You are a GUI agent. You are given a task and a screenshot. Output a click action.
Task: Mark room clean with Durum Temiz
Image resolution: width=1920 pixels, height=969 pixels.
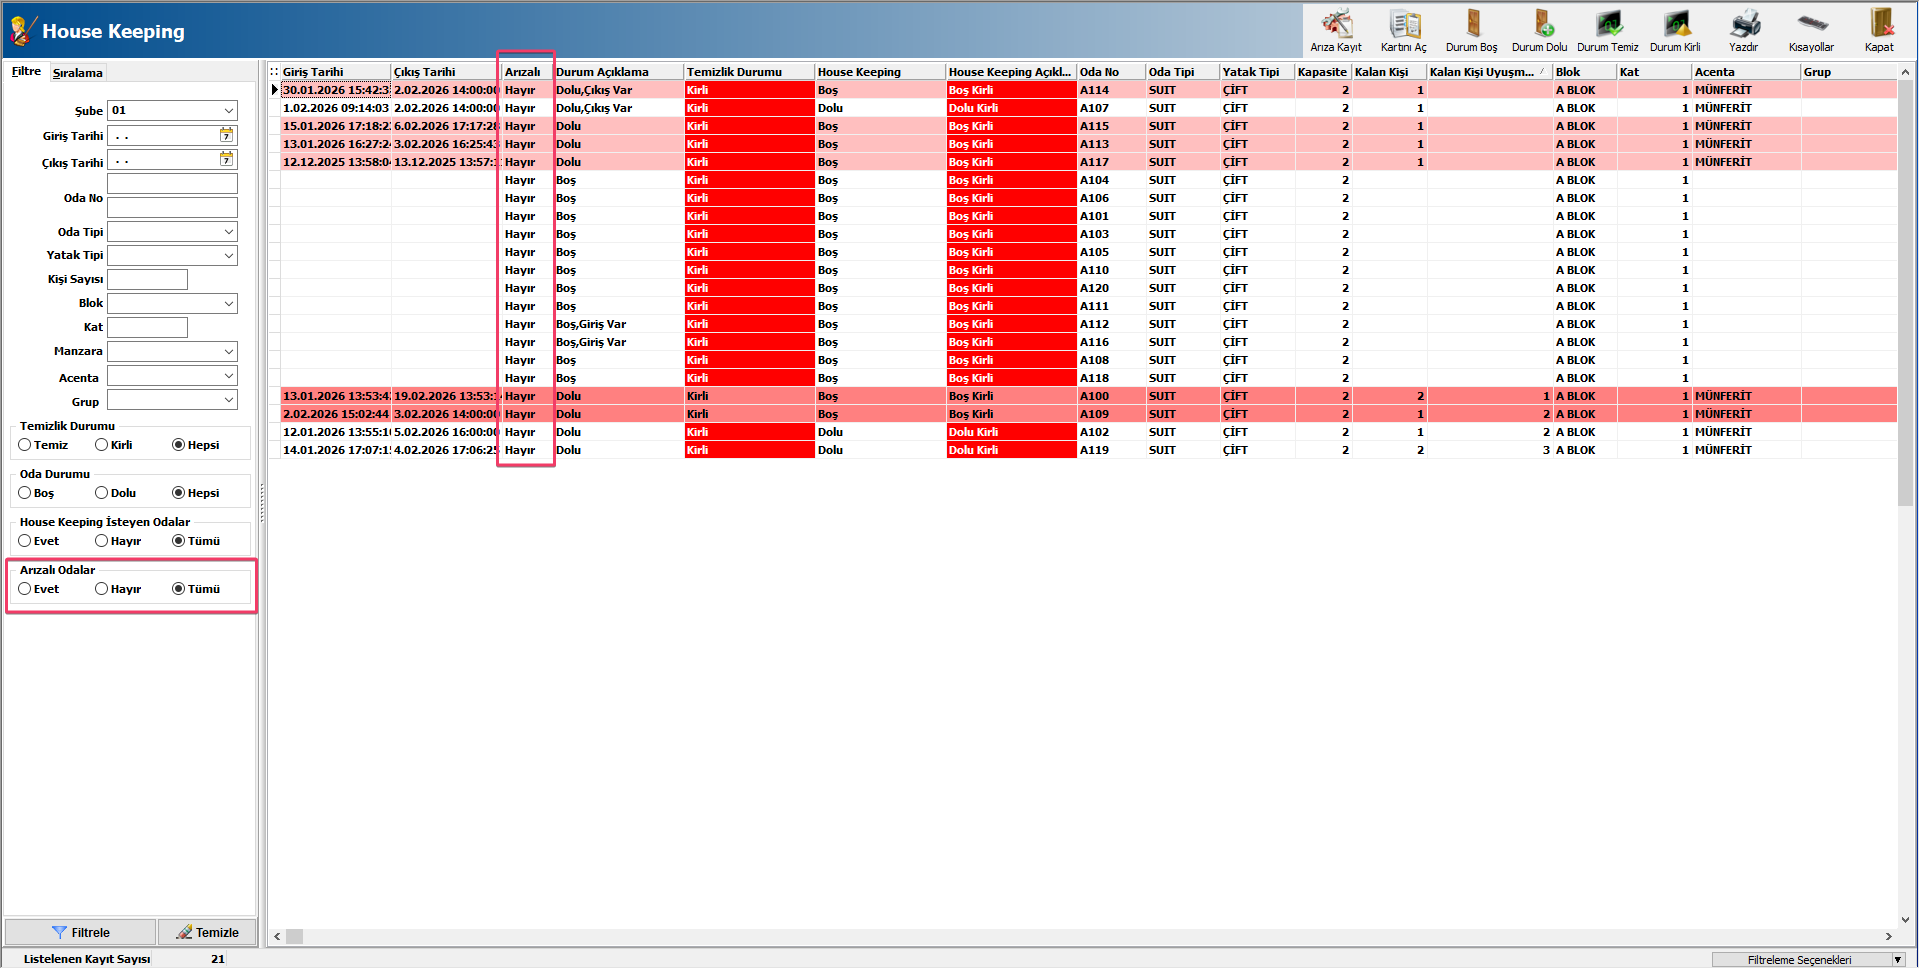1608,30
